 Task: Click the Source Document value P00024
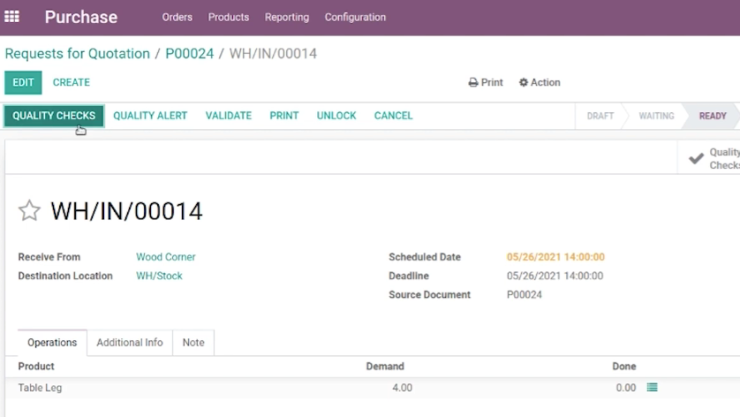[x=524, y=295]
